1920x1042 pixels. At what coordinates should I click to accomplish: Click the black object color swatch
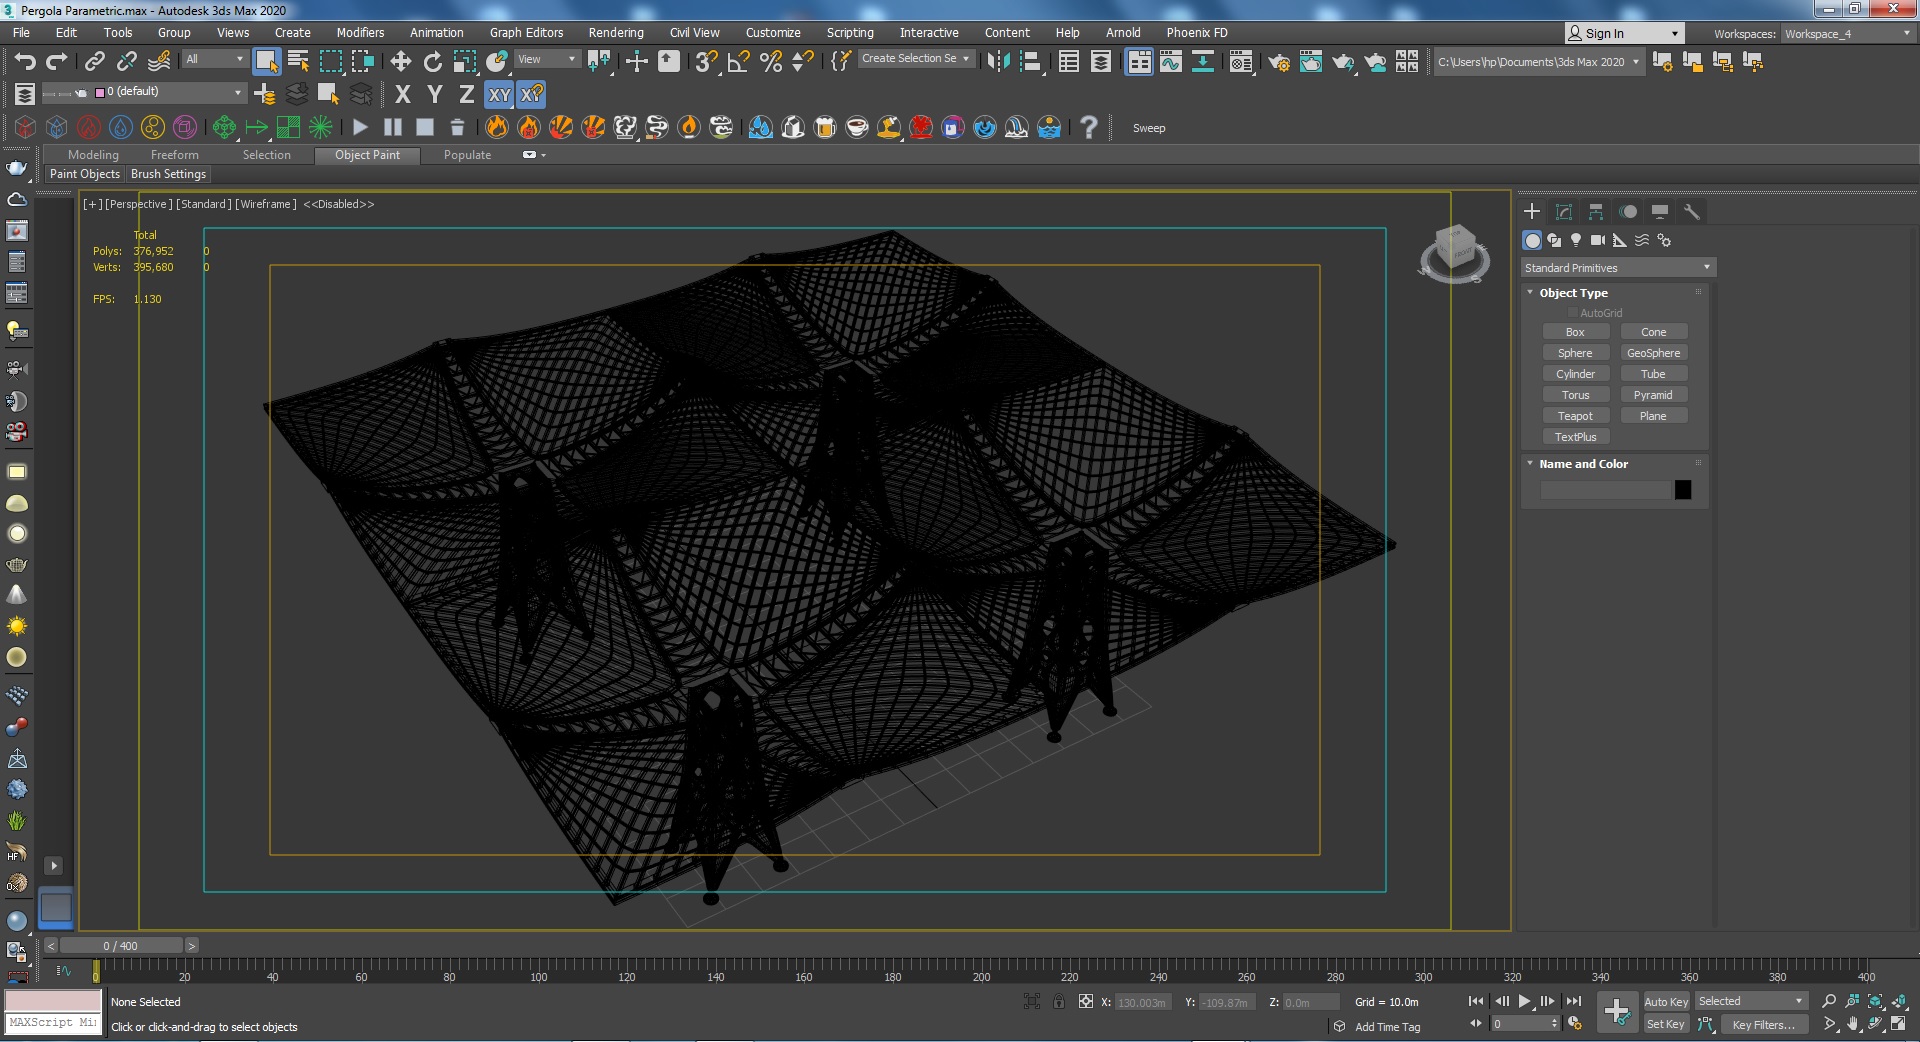(x=1683, y=490)
